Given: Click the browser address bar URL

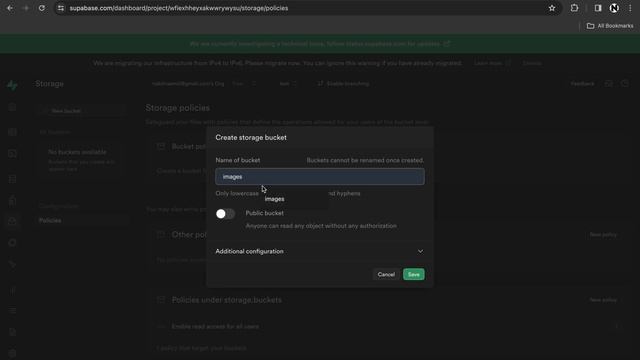Looking at the screenshot, I should coord(179,8).
